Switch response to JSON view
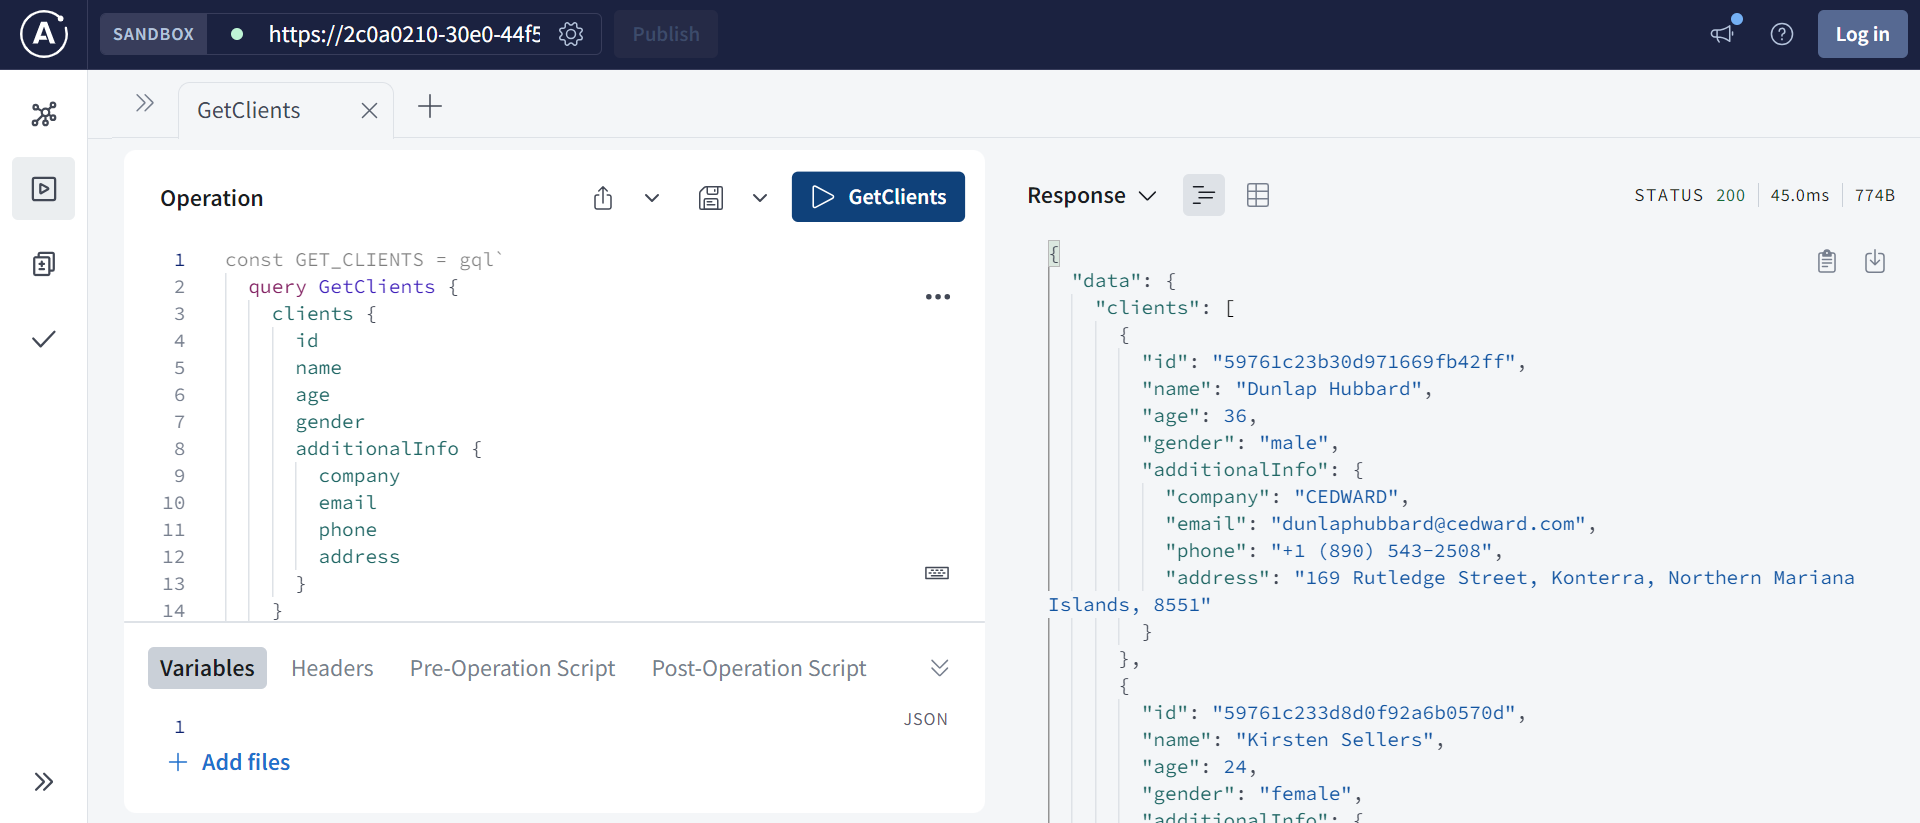 [x=1204, y=195]
